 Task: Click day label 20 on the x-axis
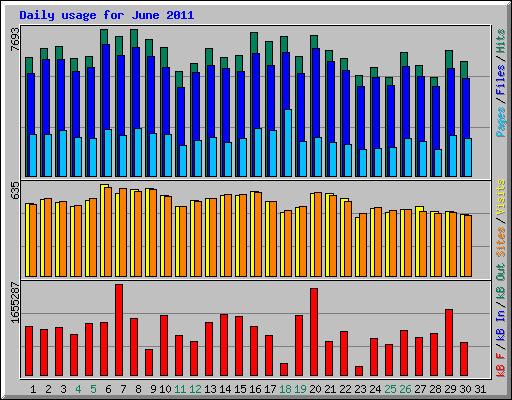(x=315, y=389)
